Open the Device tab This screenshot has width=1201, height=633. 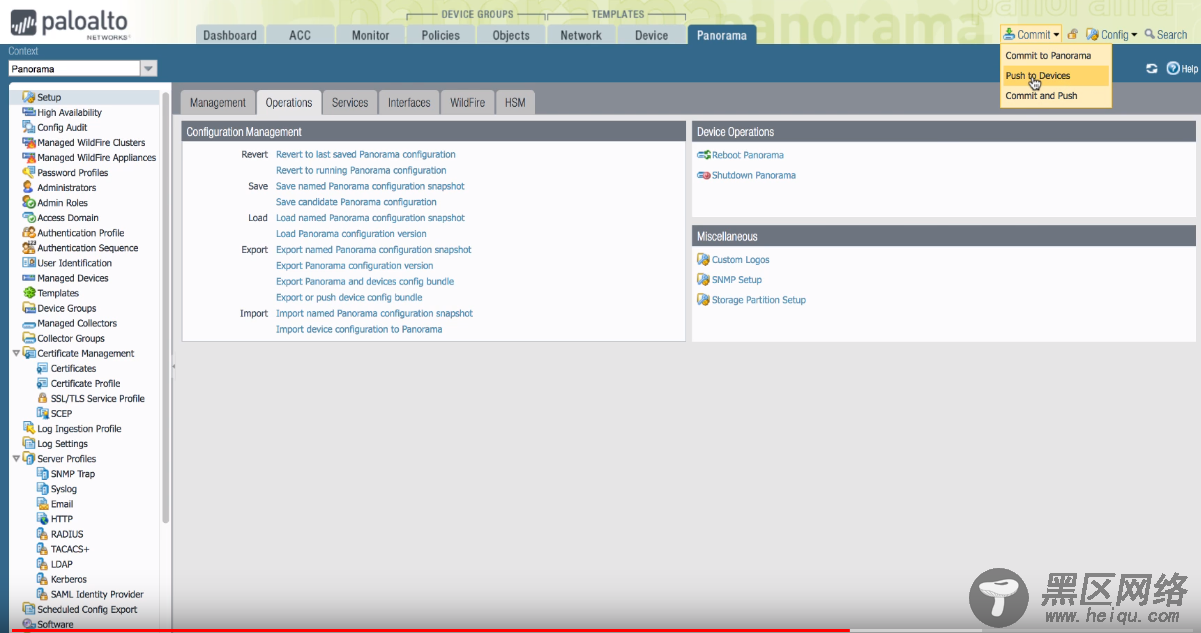(651, 35)
